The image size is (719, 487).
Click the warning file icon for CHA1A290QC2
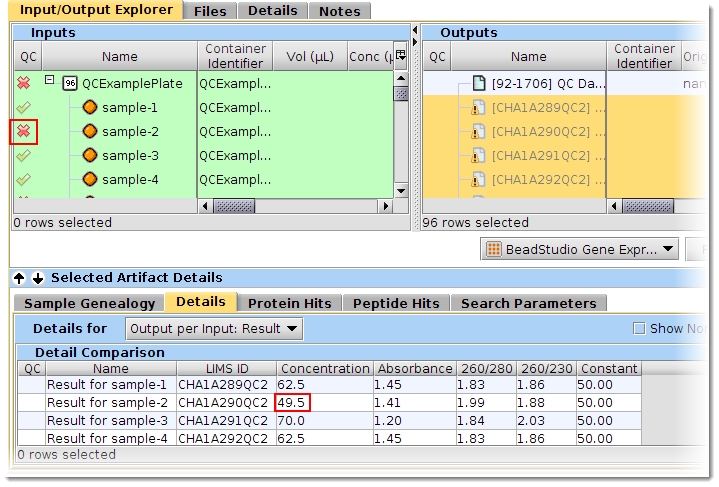tap(478, 132)
